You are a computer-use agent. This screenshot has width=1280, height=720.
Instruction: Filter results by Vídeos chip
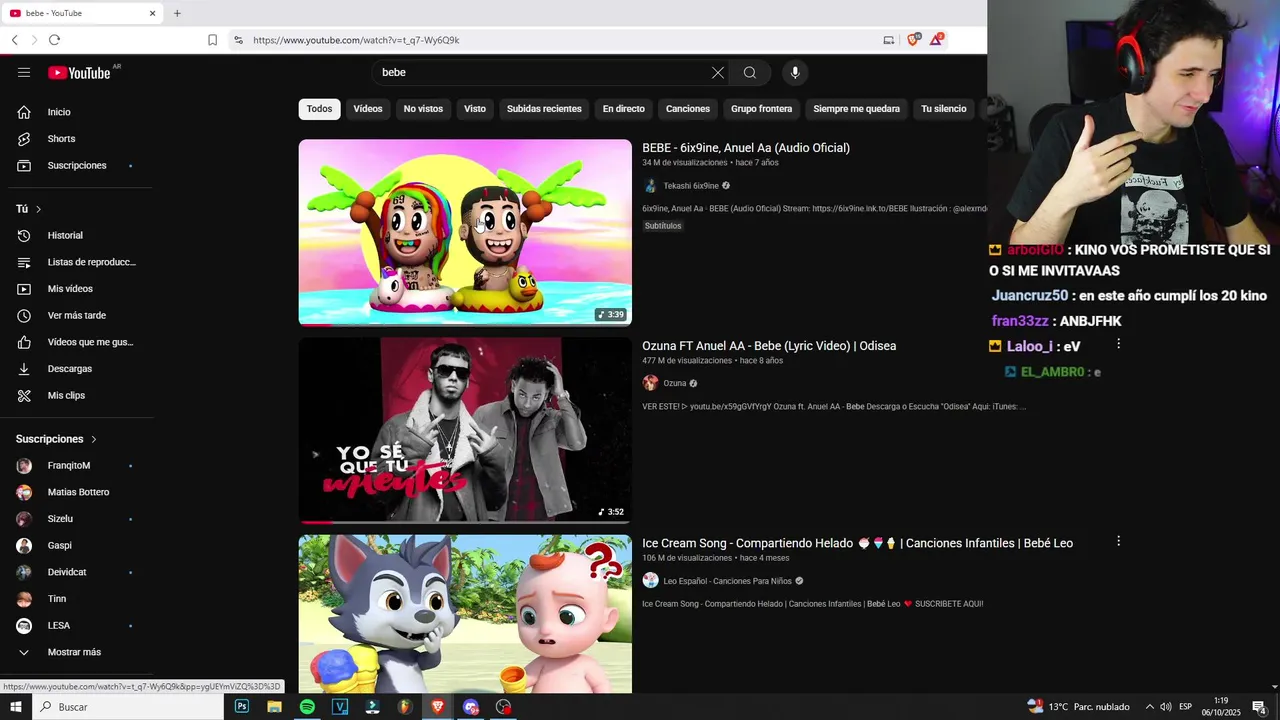[x=368, y=109]
